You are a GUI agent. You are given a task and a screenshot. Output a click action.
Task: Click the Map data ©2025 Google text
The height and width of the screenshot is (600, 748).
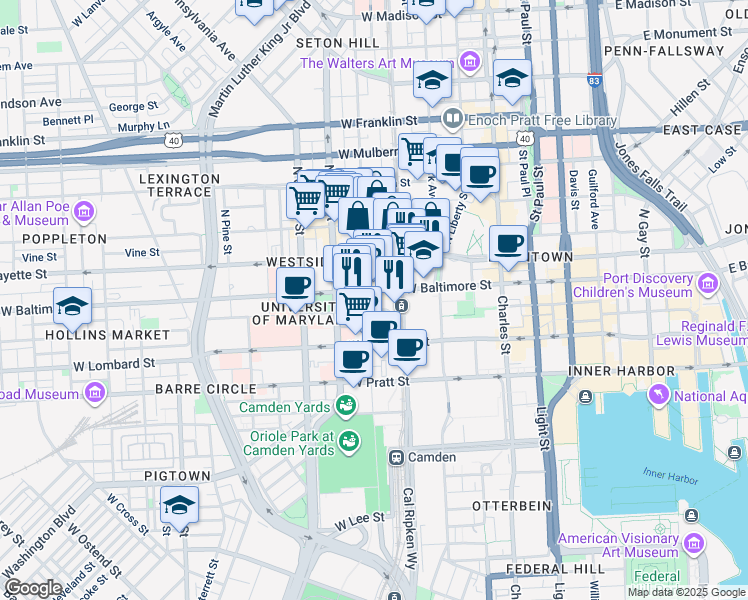[686, 592]
